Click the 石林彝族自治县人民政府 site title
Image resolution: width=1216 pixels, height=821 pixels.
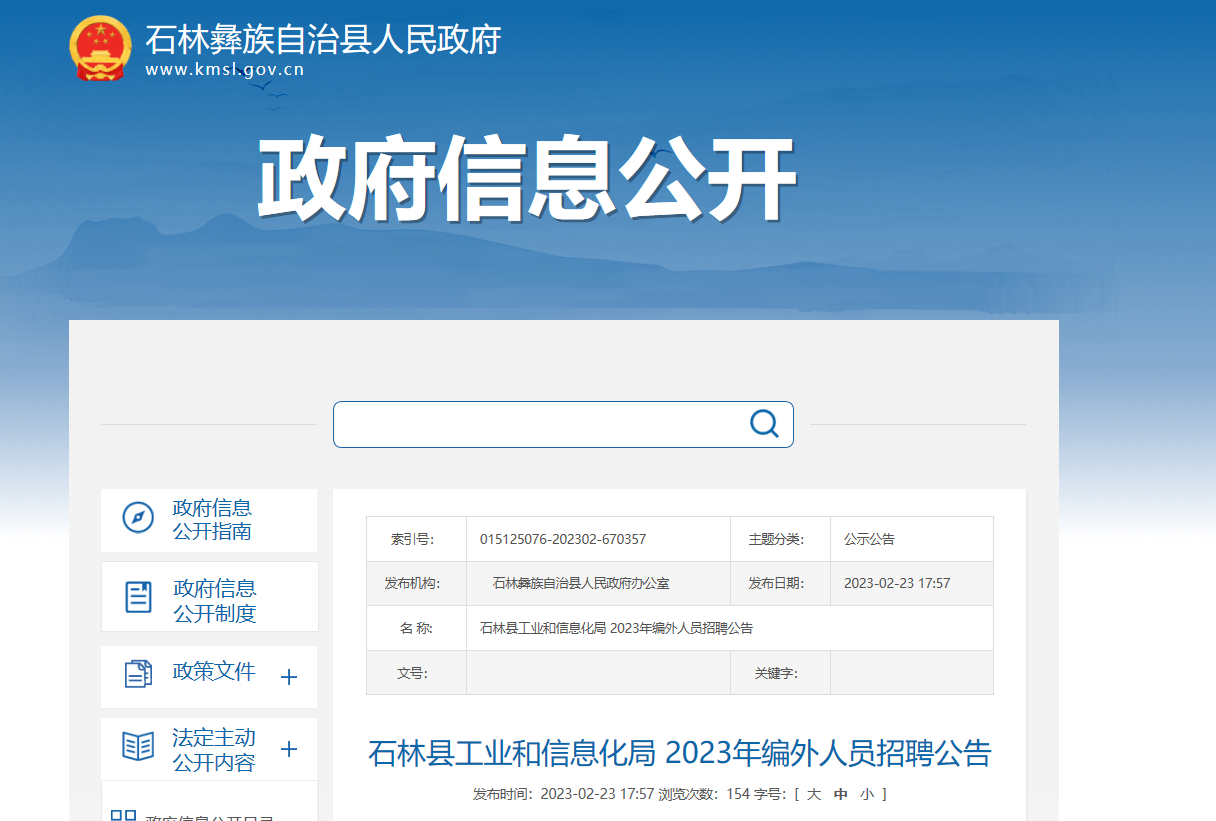tap(323, 39)
